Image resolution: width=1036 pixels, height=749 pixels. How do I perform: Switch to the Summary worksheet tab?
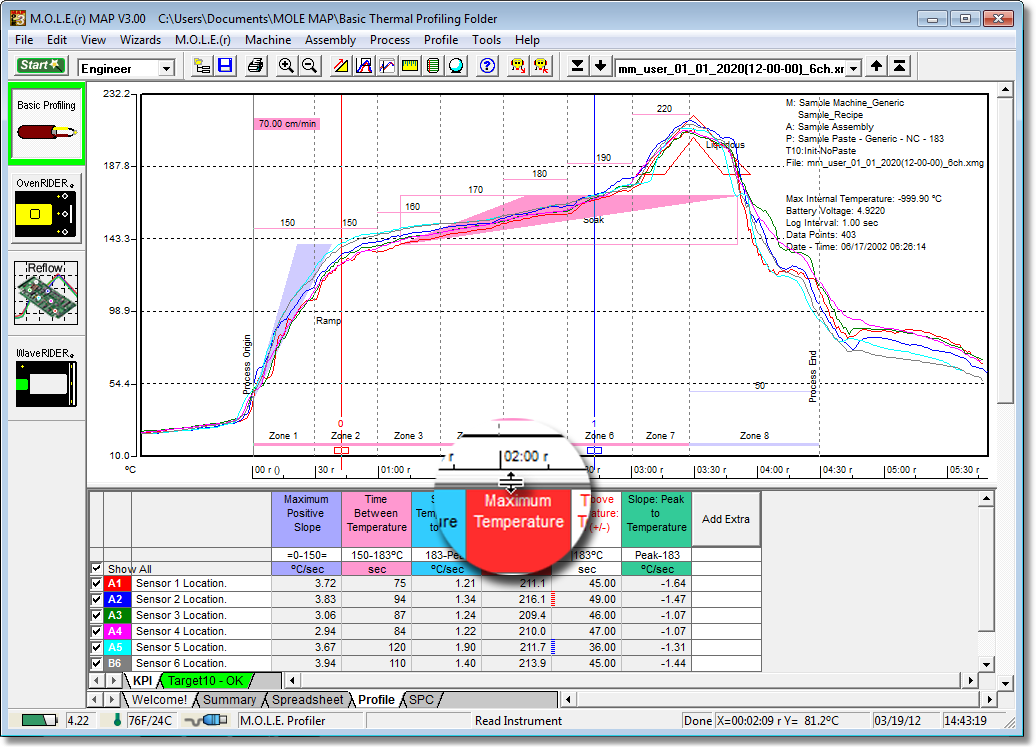(229, 699)
